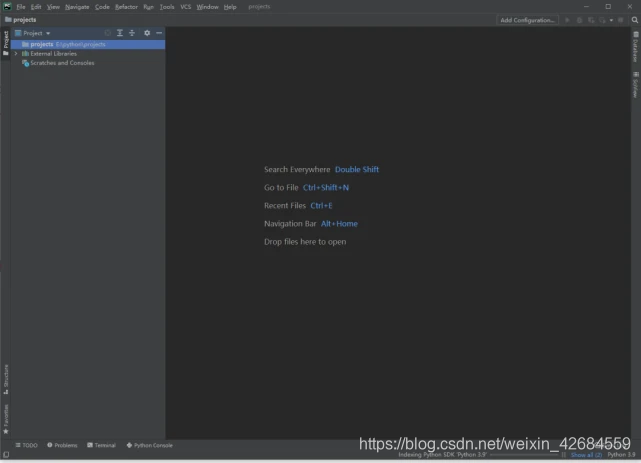Viewport: 641px width, 463px height.
Task: Open the Code menu
Action: coord(102,7)
